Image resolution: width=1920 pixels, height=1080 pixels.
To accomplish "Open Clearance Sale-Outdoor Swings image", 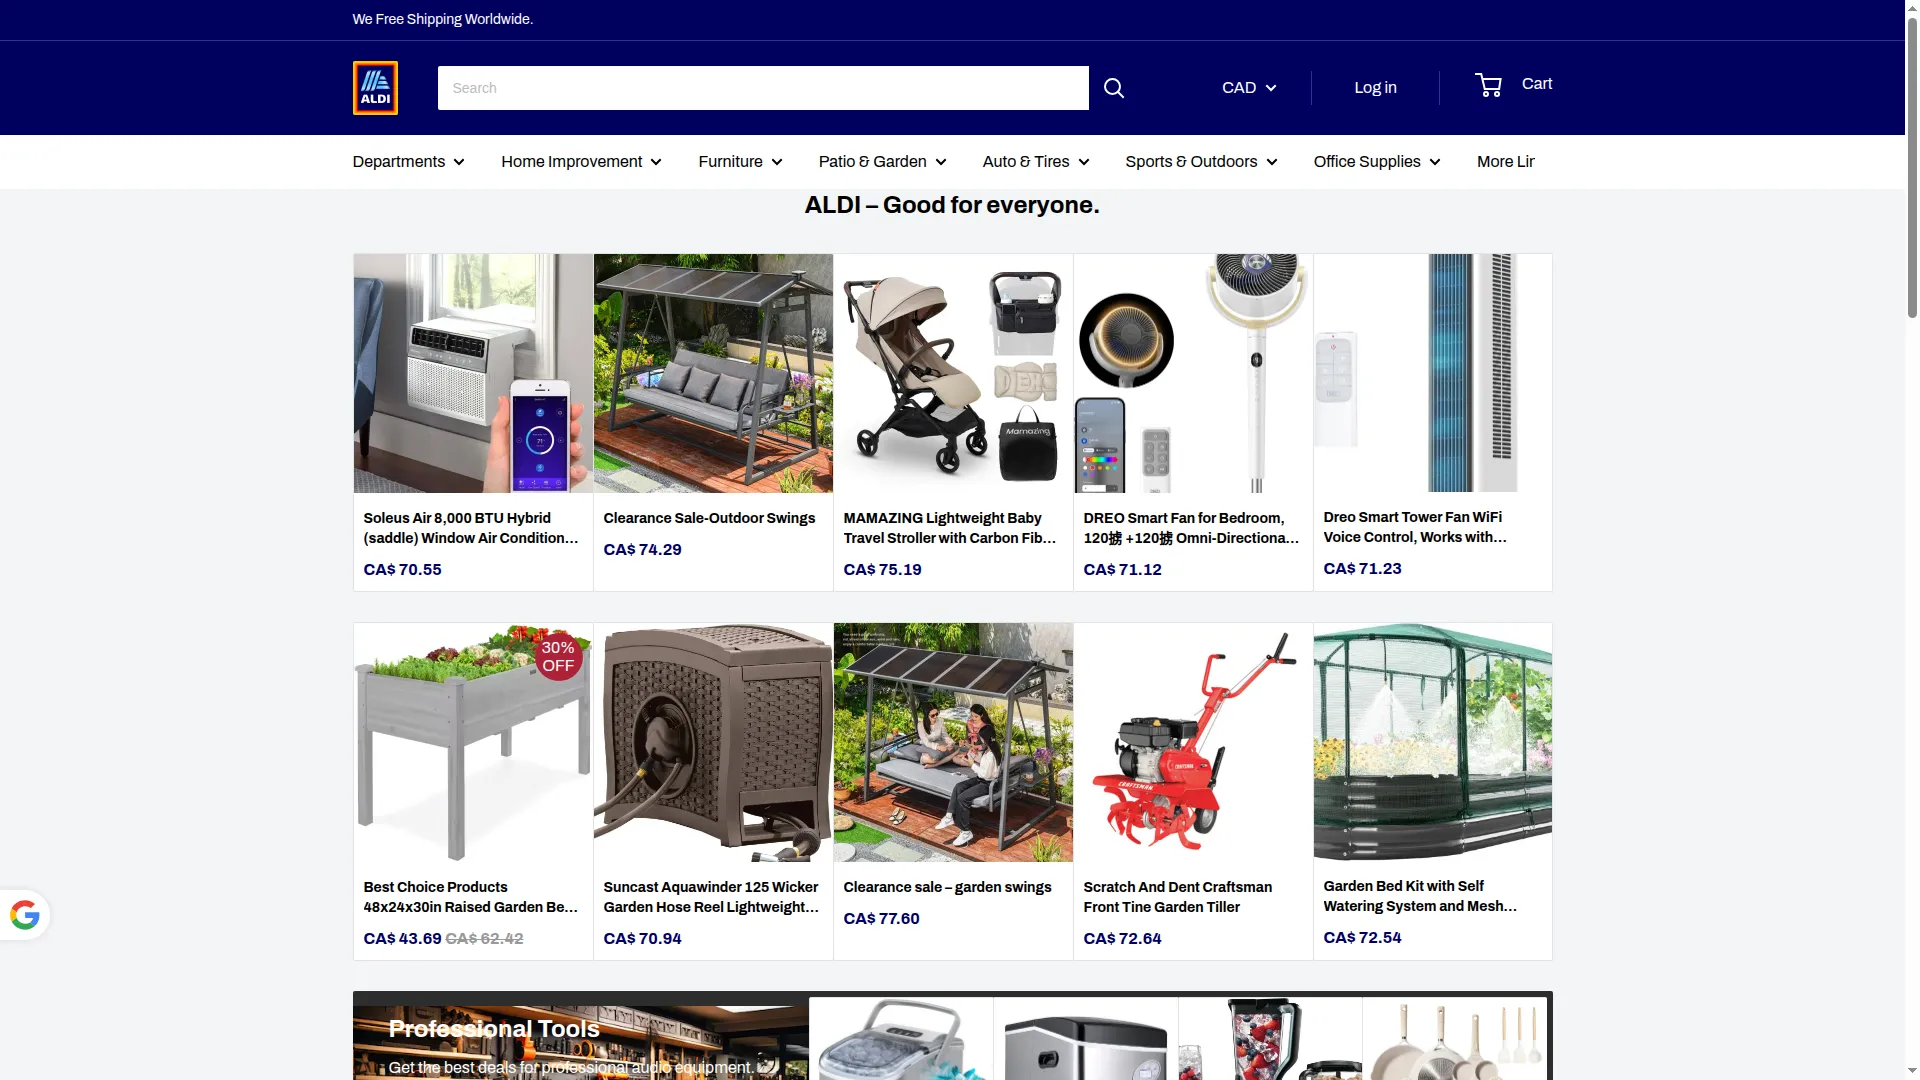I will 713,373.
